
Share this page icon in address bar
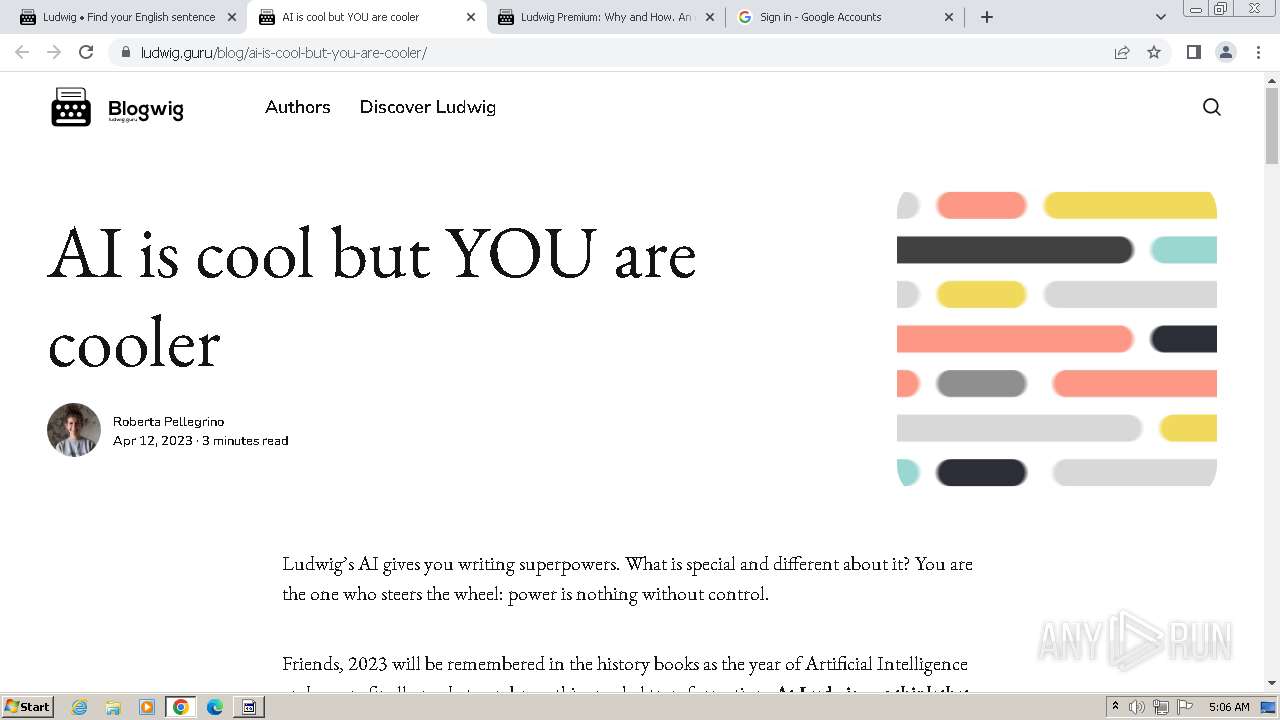click(1122, 52)
